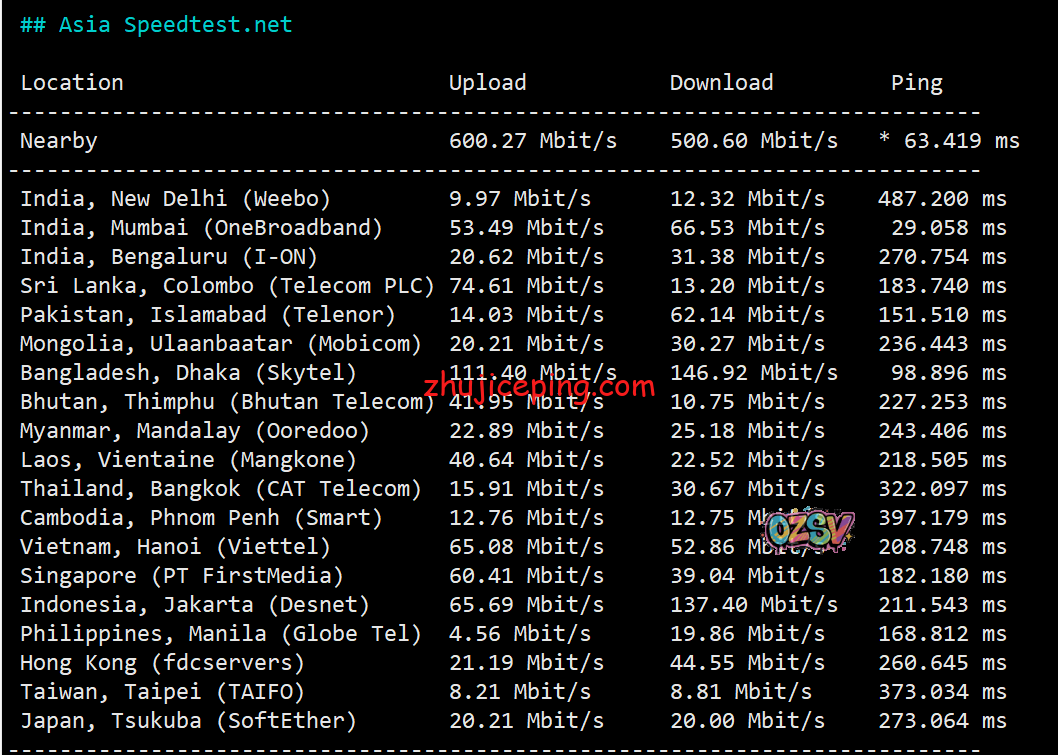Click Bangladesh Dhaka download value 146.92 Mbit/s
Image resolution: width=1058 pixels, height=755 pixels.
tap(753, 373)
